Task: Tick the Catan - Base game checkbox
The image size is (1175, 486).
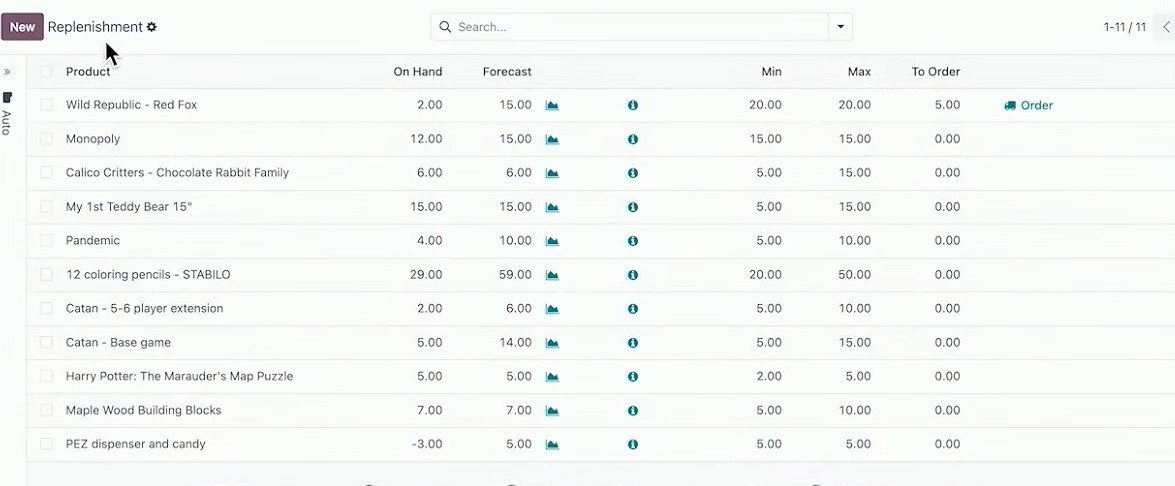Action: 46,342
